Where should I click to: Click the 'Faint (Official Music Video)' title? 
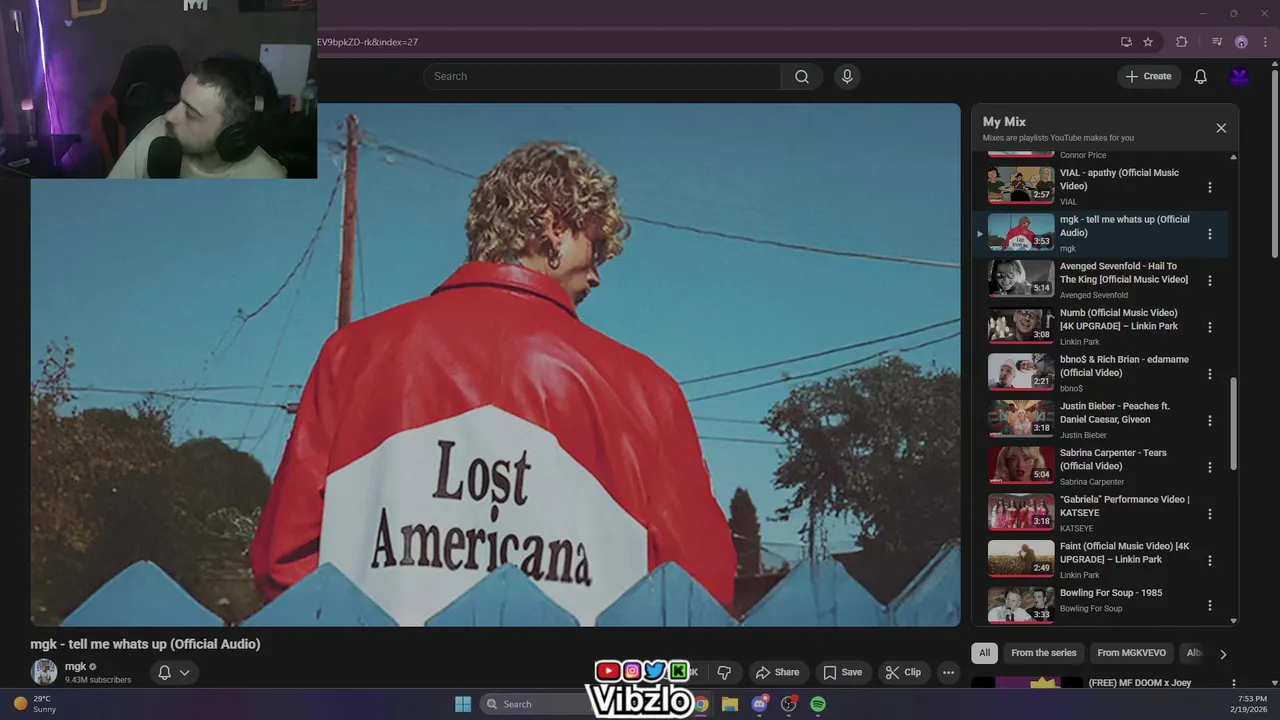[1124, 553]
